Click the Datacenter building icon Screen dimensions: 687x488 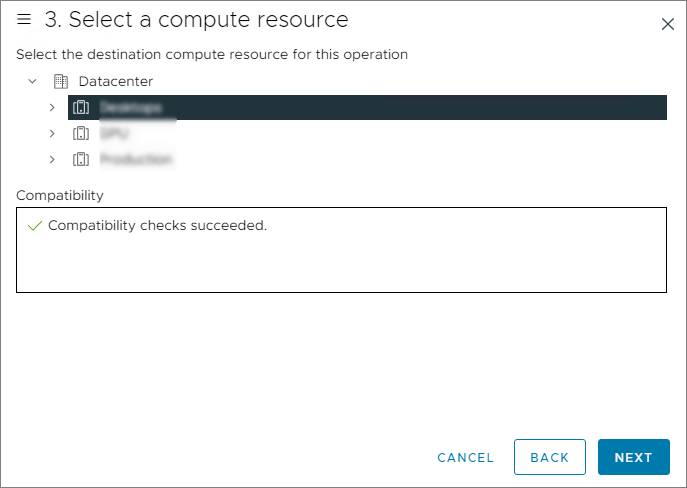(60, 81)
